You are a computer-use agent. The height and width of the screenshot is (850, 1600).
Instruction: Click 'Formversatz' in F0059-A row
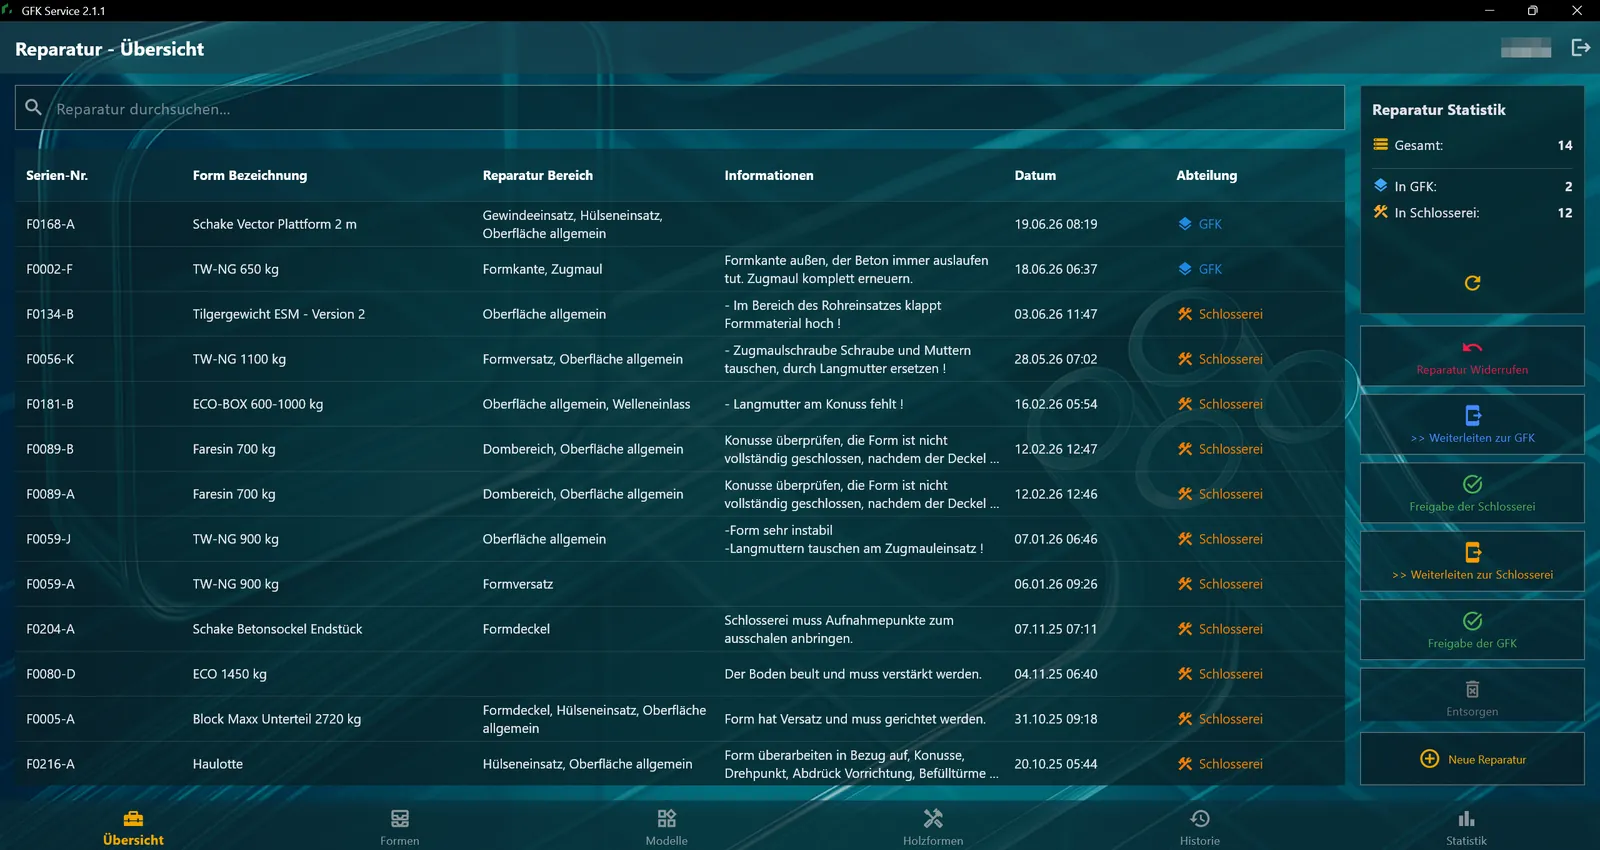click(518, 584)
